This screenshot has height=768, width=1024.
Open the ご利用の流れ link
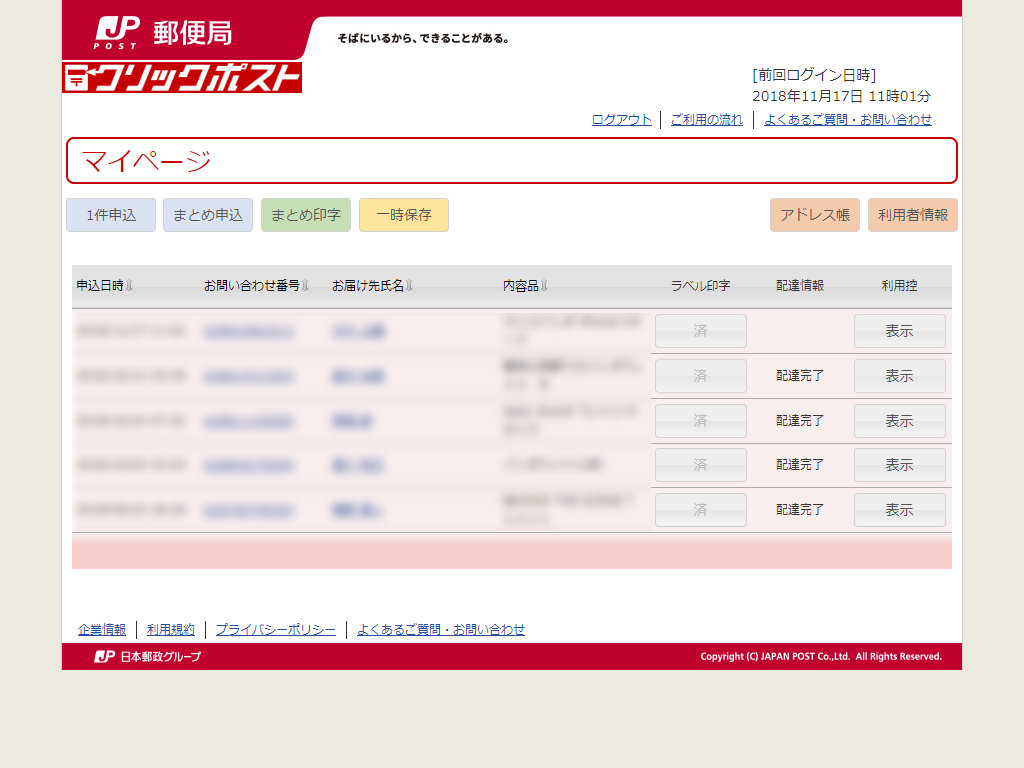click(707, 120)
